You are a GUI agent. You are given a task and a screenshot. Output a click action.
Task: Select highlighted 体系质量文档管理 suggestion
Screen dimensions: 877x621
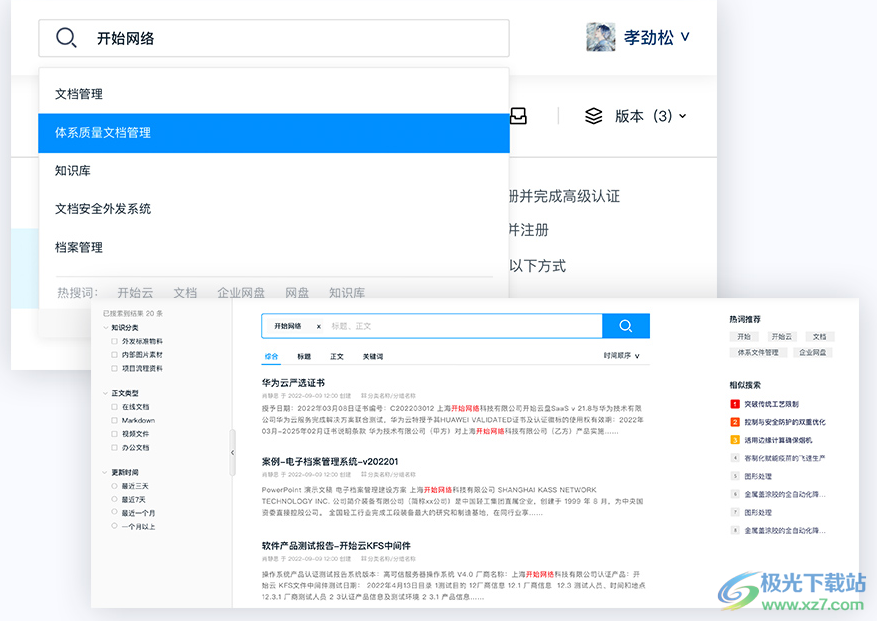tap(274, 133)
